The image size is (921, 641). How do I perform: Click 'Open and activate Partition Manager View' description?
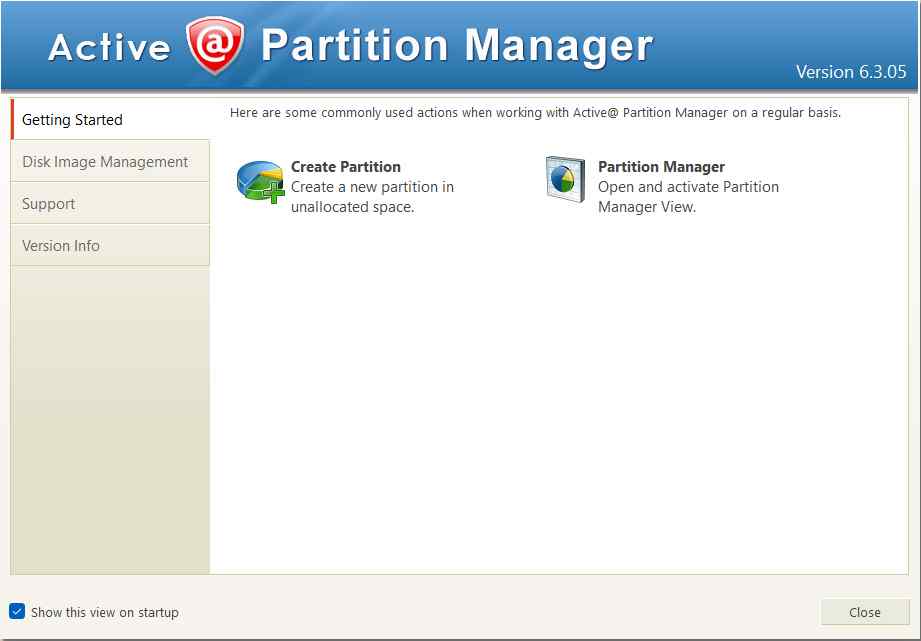(x=688, y=197)
